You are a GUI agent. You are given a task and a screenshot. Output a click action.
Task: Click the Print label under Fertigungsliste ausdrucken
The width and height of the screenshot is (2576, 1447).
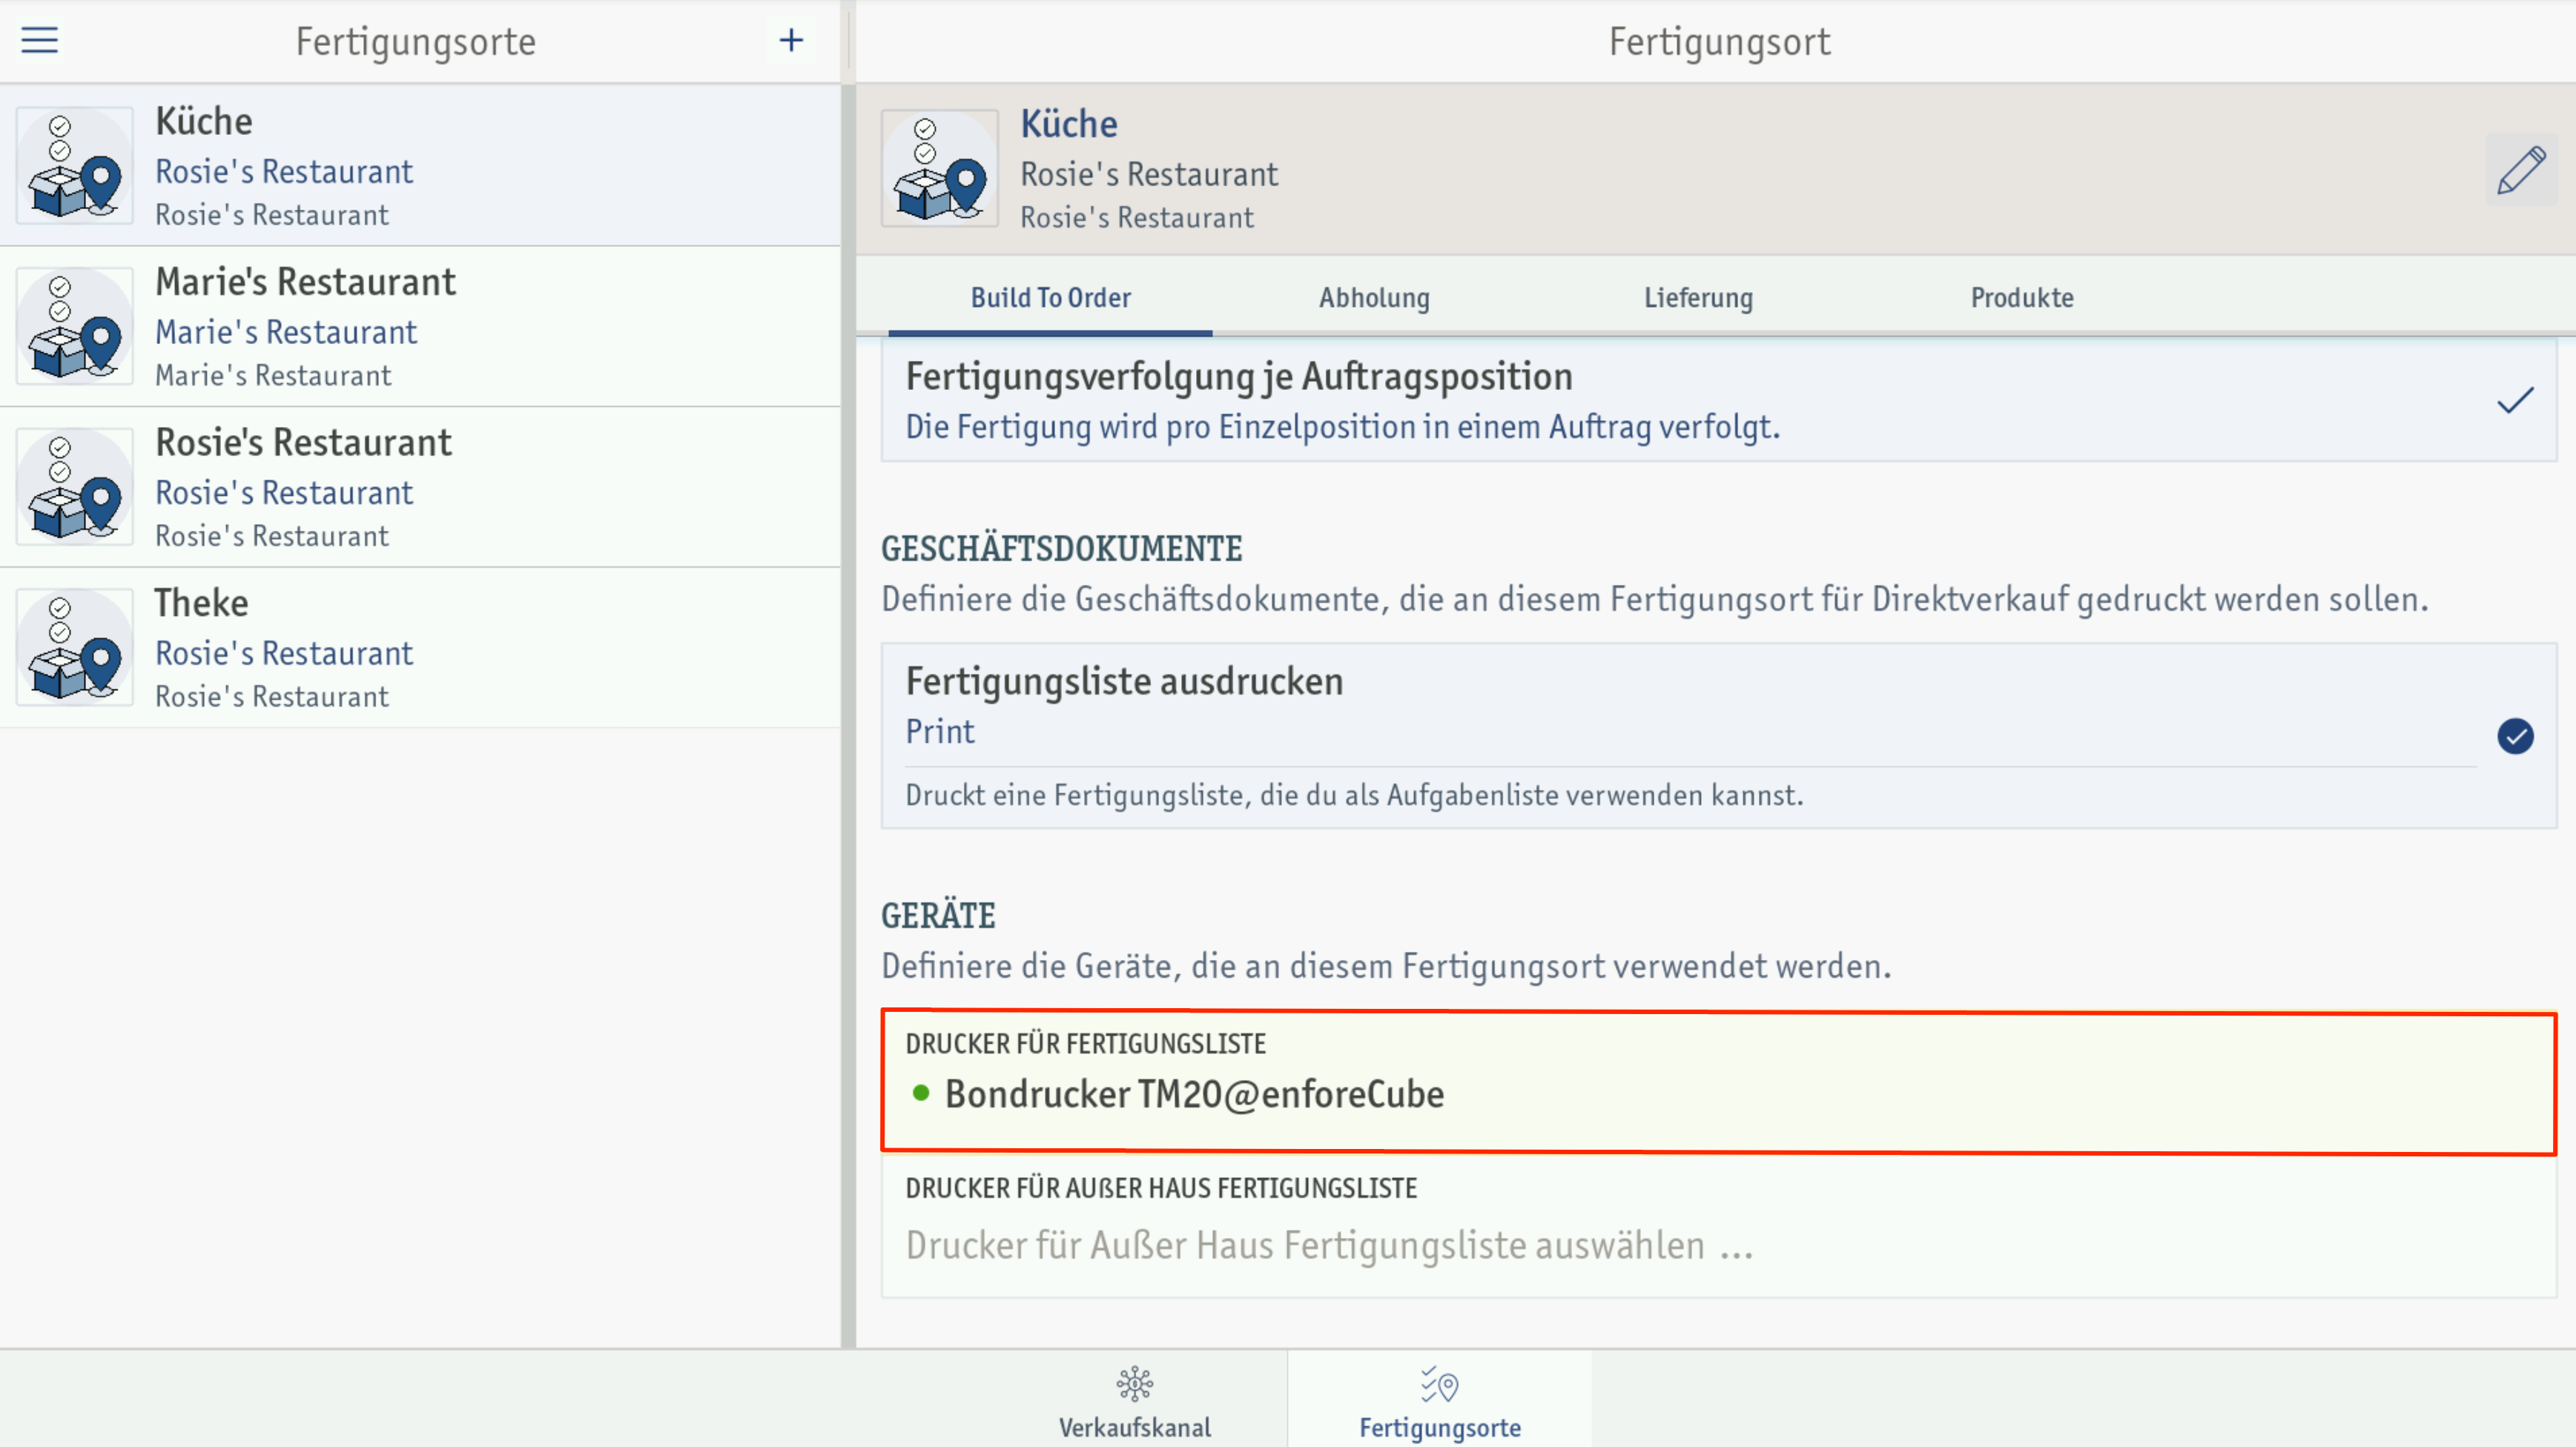tap(939, 732)
